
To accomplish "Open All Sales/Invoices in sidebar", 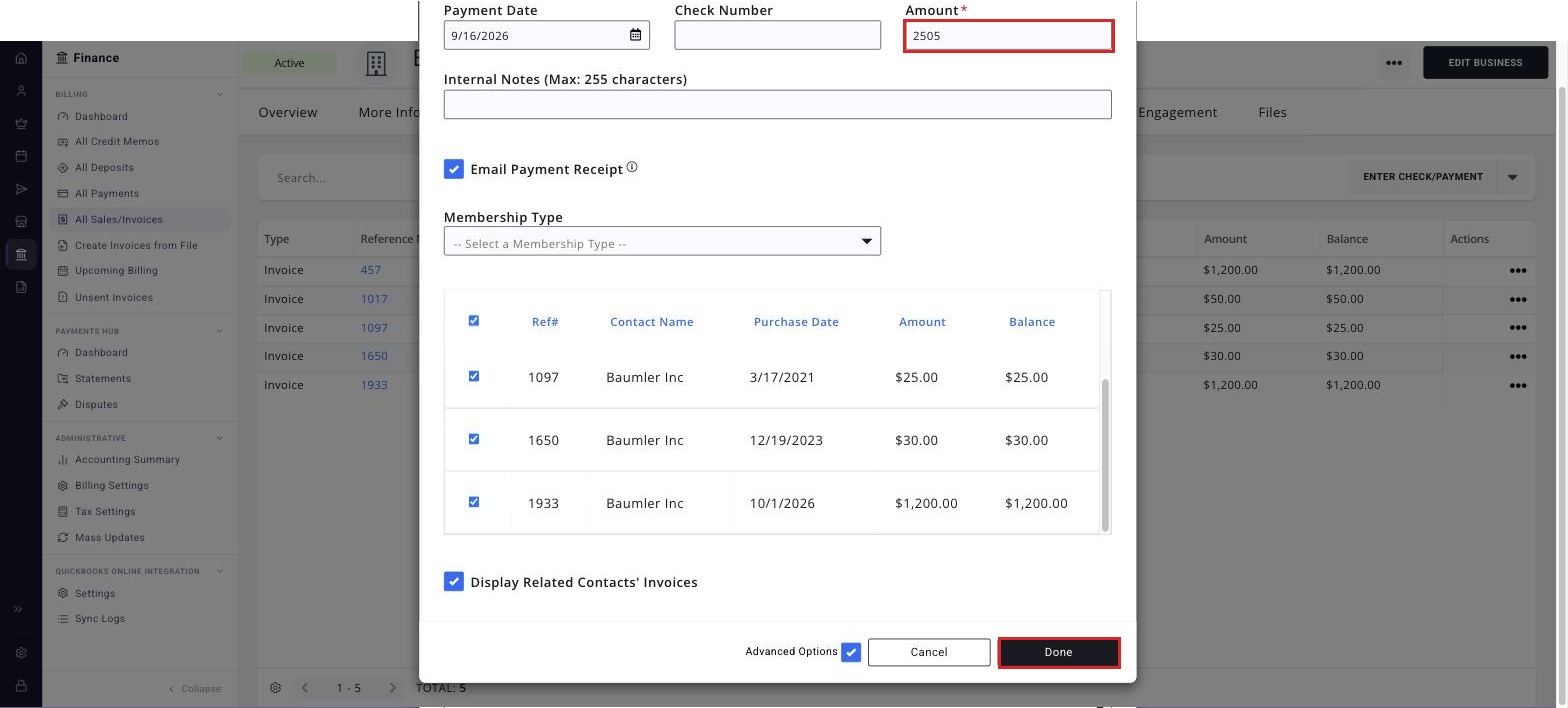I will 140,220.
